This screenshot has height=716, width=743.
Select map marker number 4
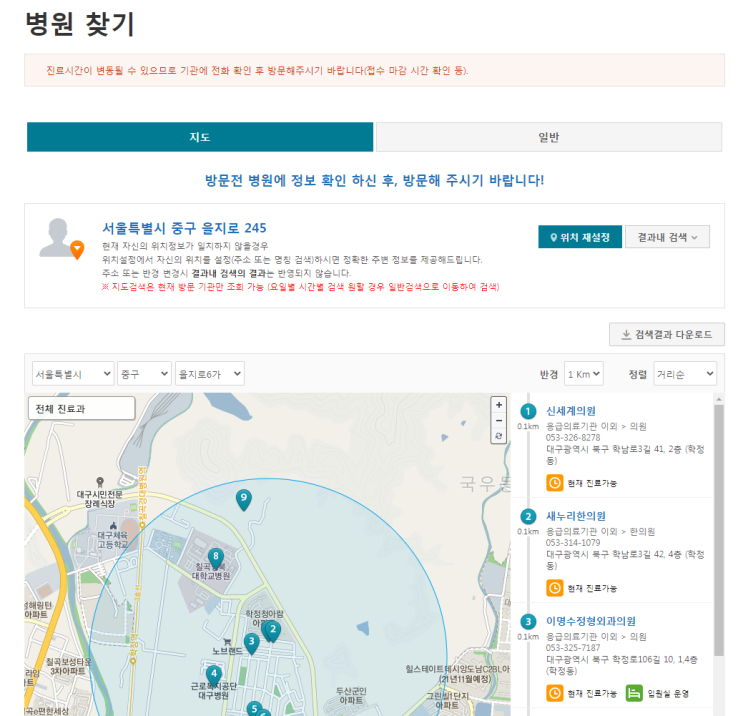pos(214,675)
